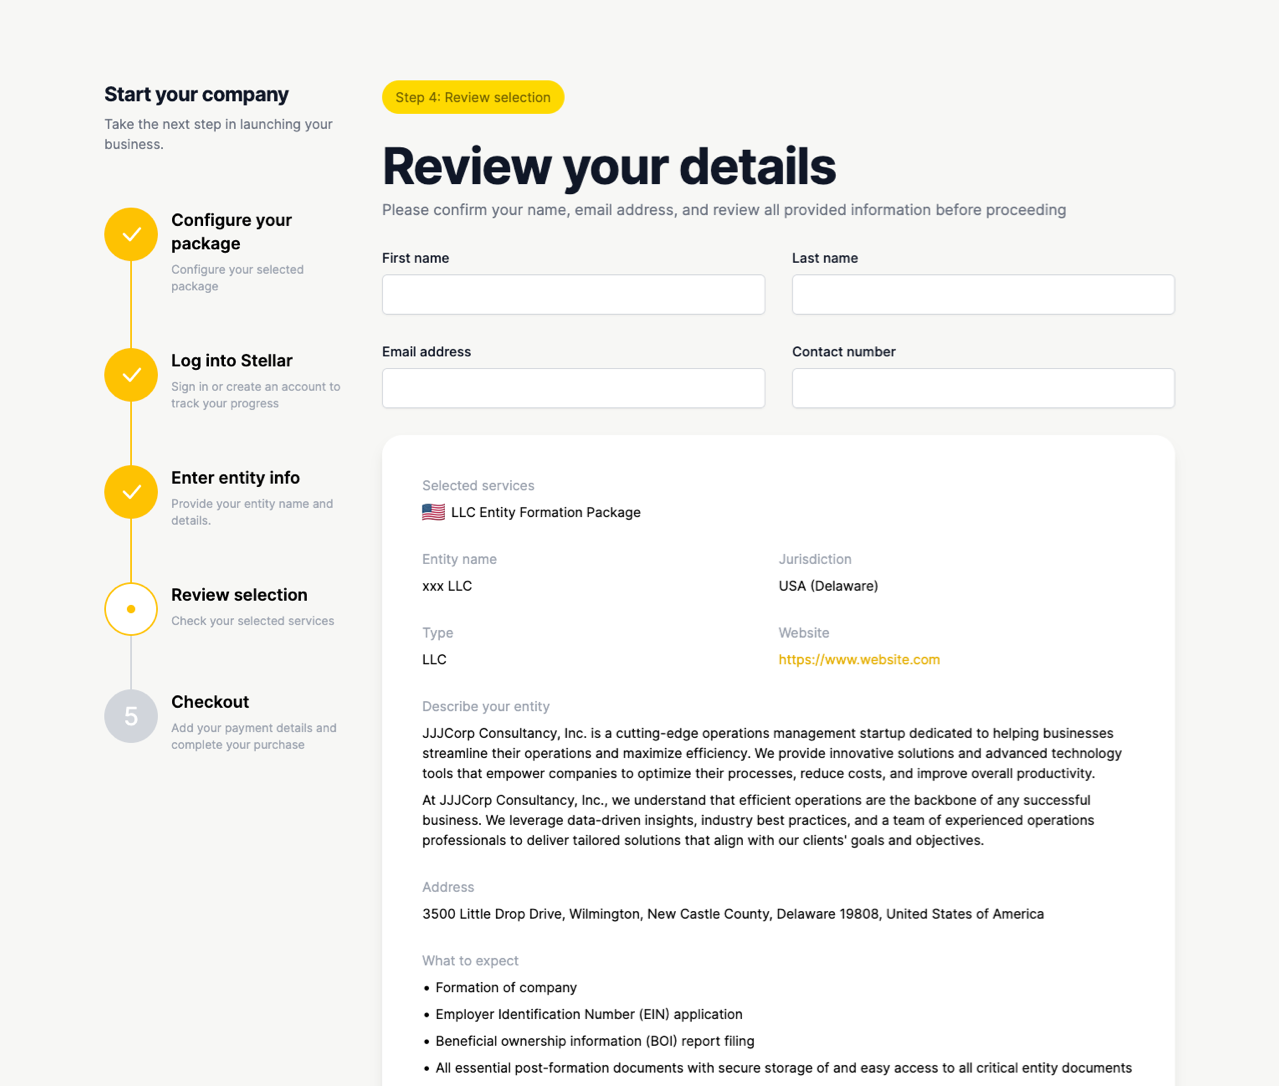The height and width of the screenshot is (1086, 1279).
Task: Select the Review selection step title
Action: click(x=239, y=595)
